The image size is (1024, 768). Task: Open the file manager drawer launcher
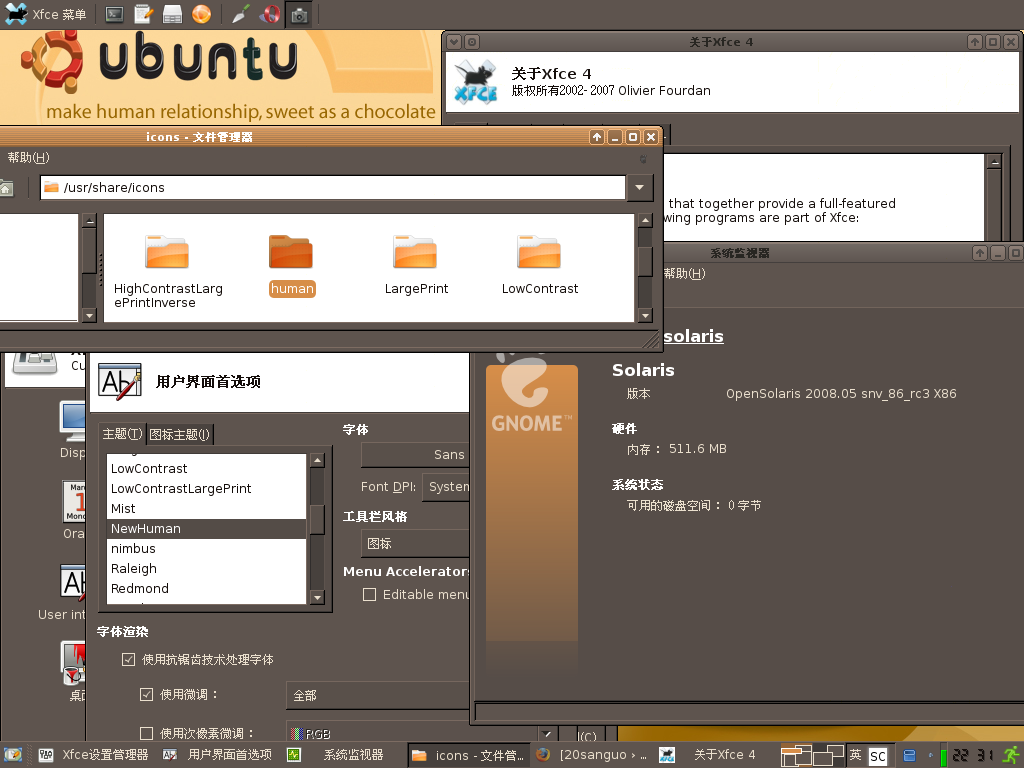click(172, 14)
